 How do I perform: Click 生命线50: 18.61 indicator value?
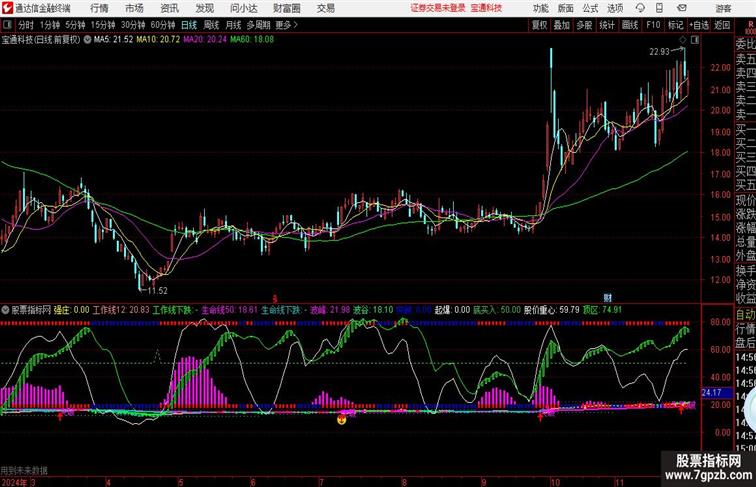[230, 310]
